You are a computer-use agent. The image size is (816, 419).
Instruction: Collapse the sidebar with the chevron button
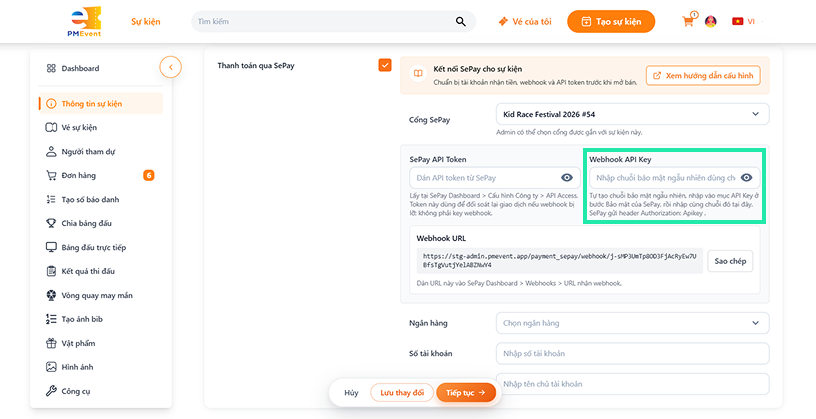(170, 67)
